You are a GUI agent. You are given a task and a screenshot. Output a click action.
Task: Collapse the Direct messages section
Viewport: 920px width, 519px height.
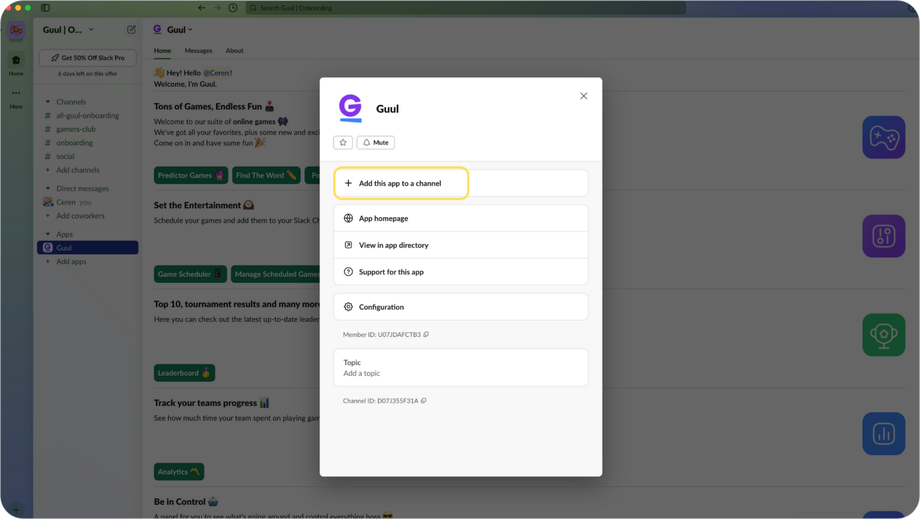47,188
